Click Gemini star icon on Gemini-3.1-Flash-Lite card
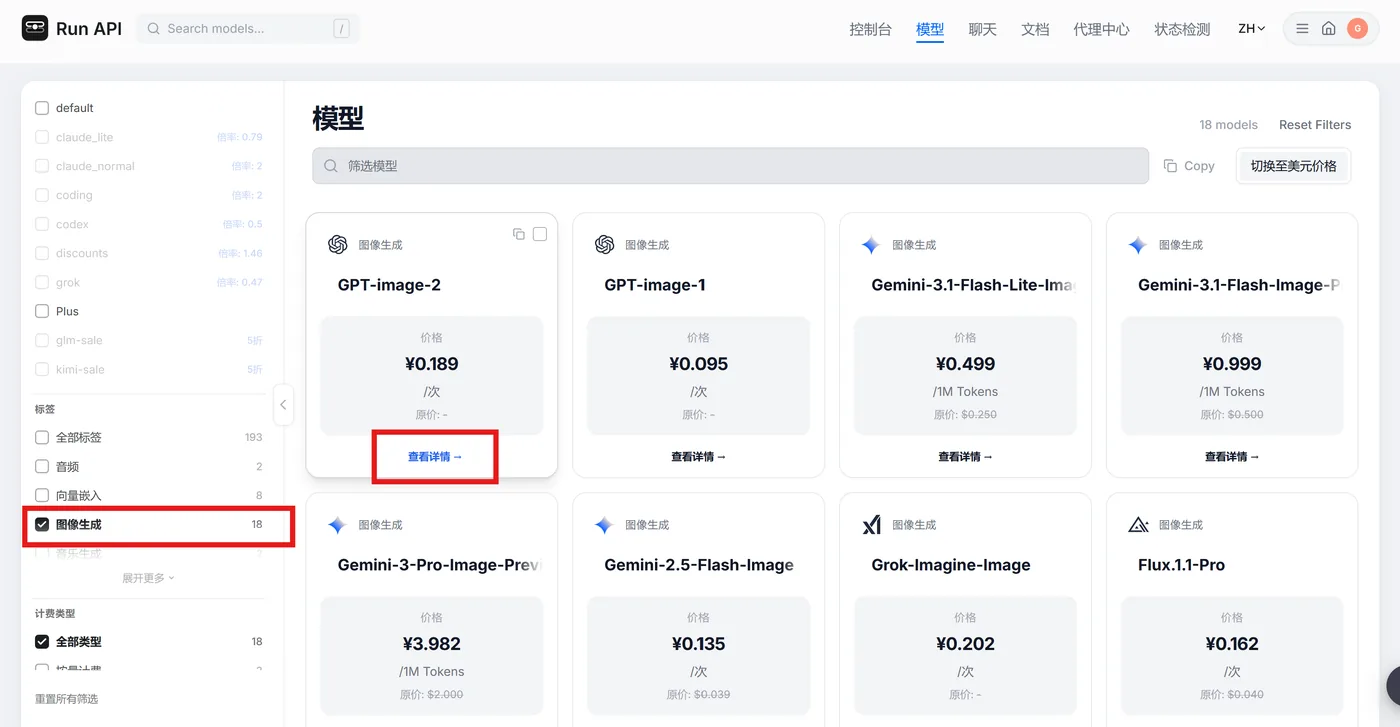1400x727 pixels. click(871, 245)
